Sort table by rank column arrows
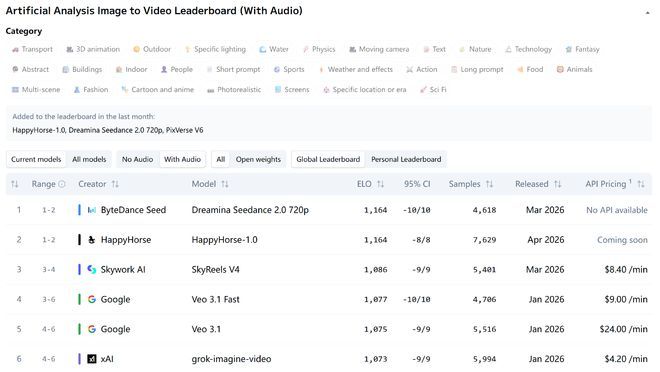Viewport: 660px width, 372px height. (15, 184)
